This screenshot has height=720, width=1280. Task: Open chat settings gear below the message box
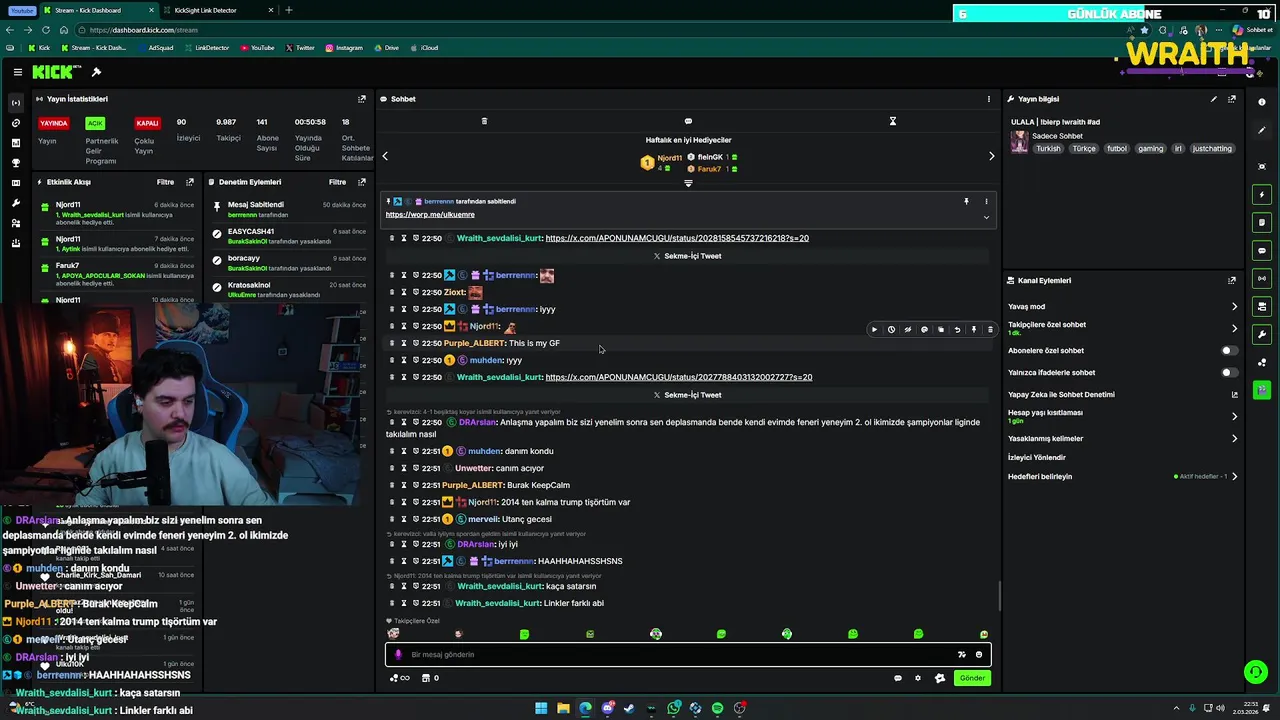tap(918, 678)
